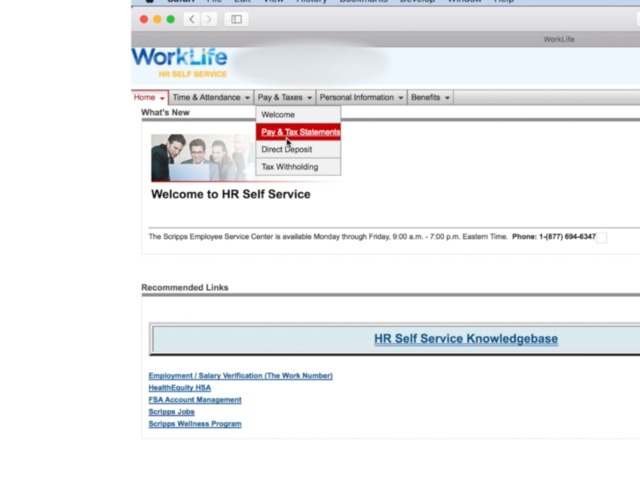The width and height of the screenshot is (640, 480).
Task: Click the yellow minimize window button
Action: coord(157,19)
